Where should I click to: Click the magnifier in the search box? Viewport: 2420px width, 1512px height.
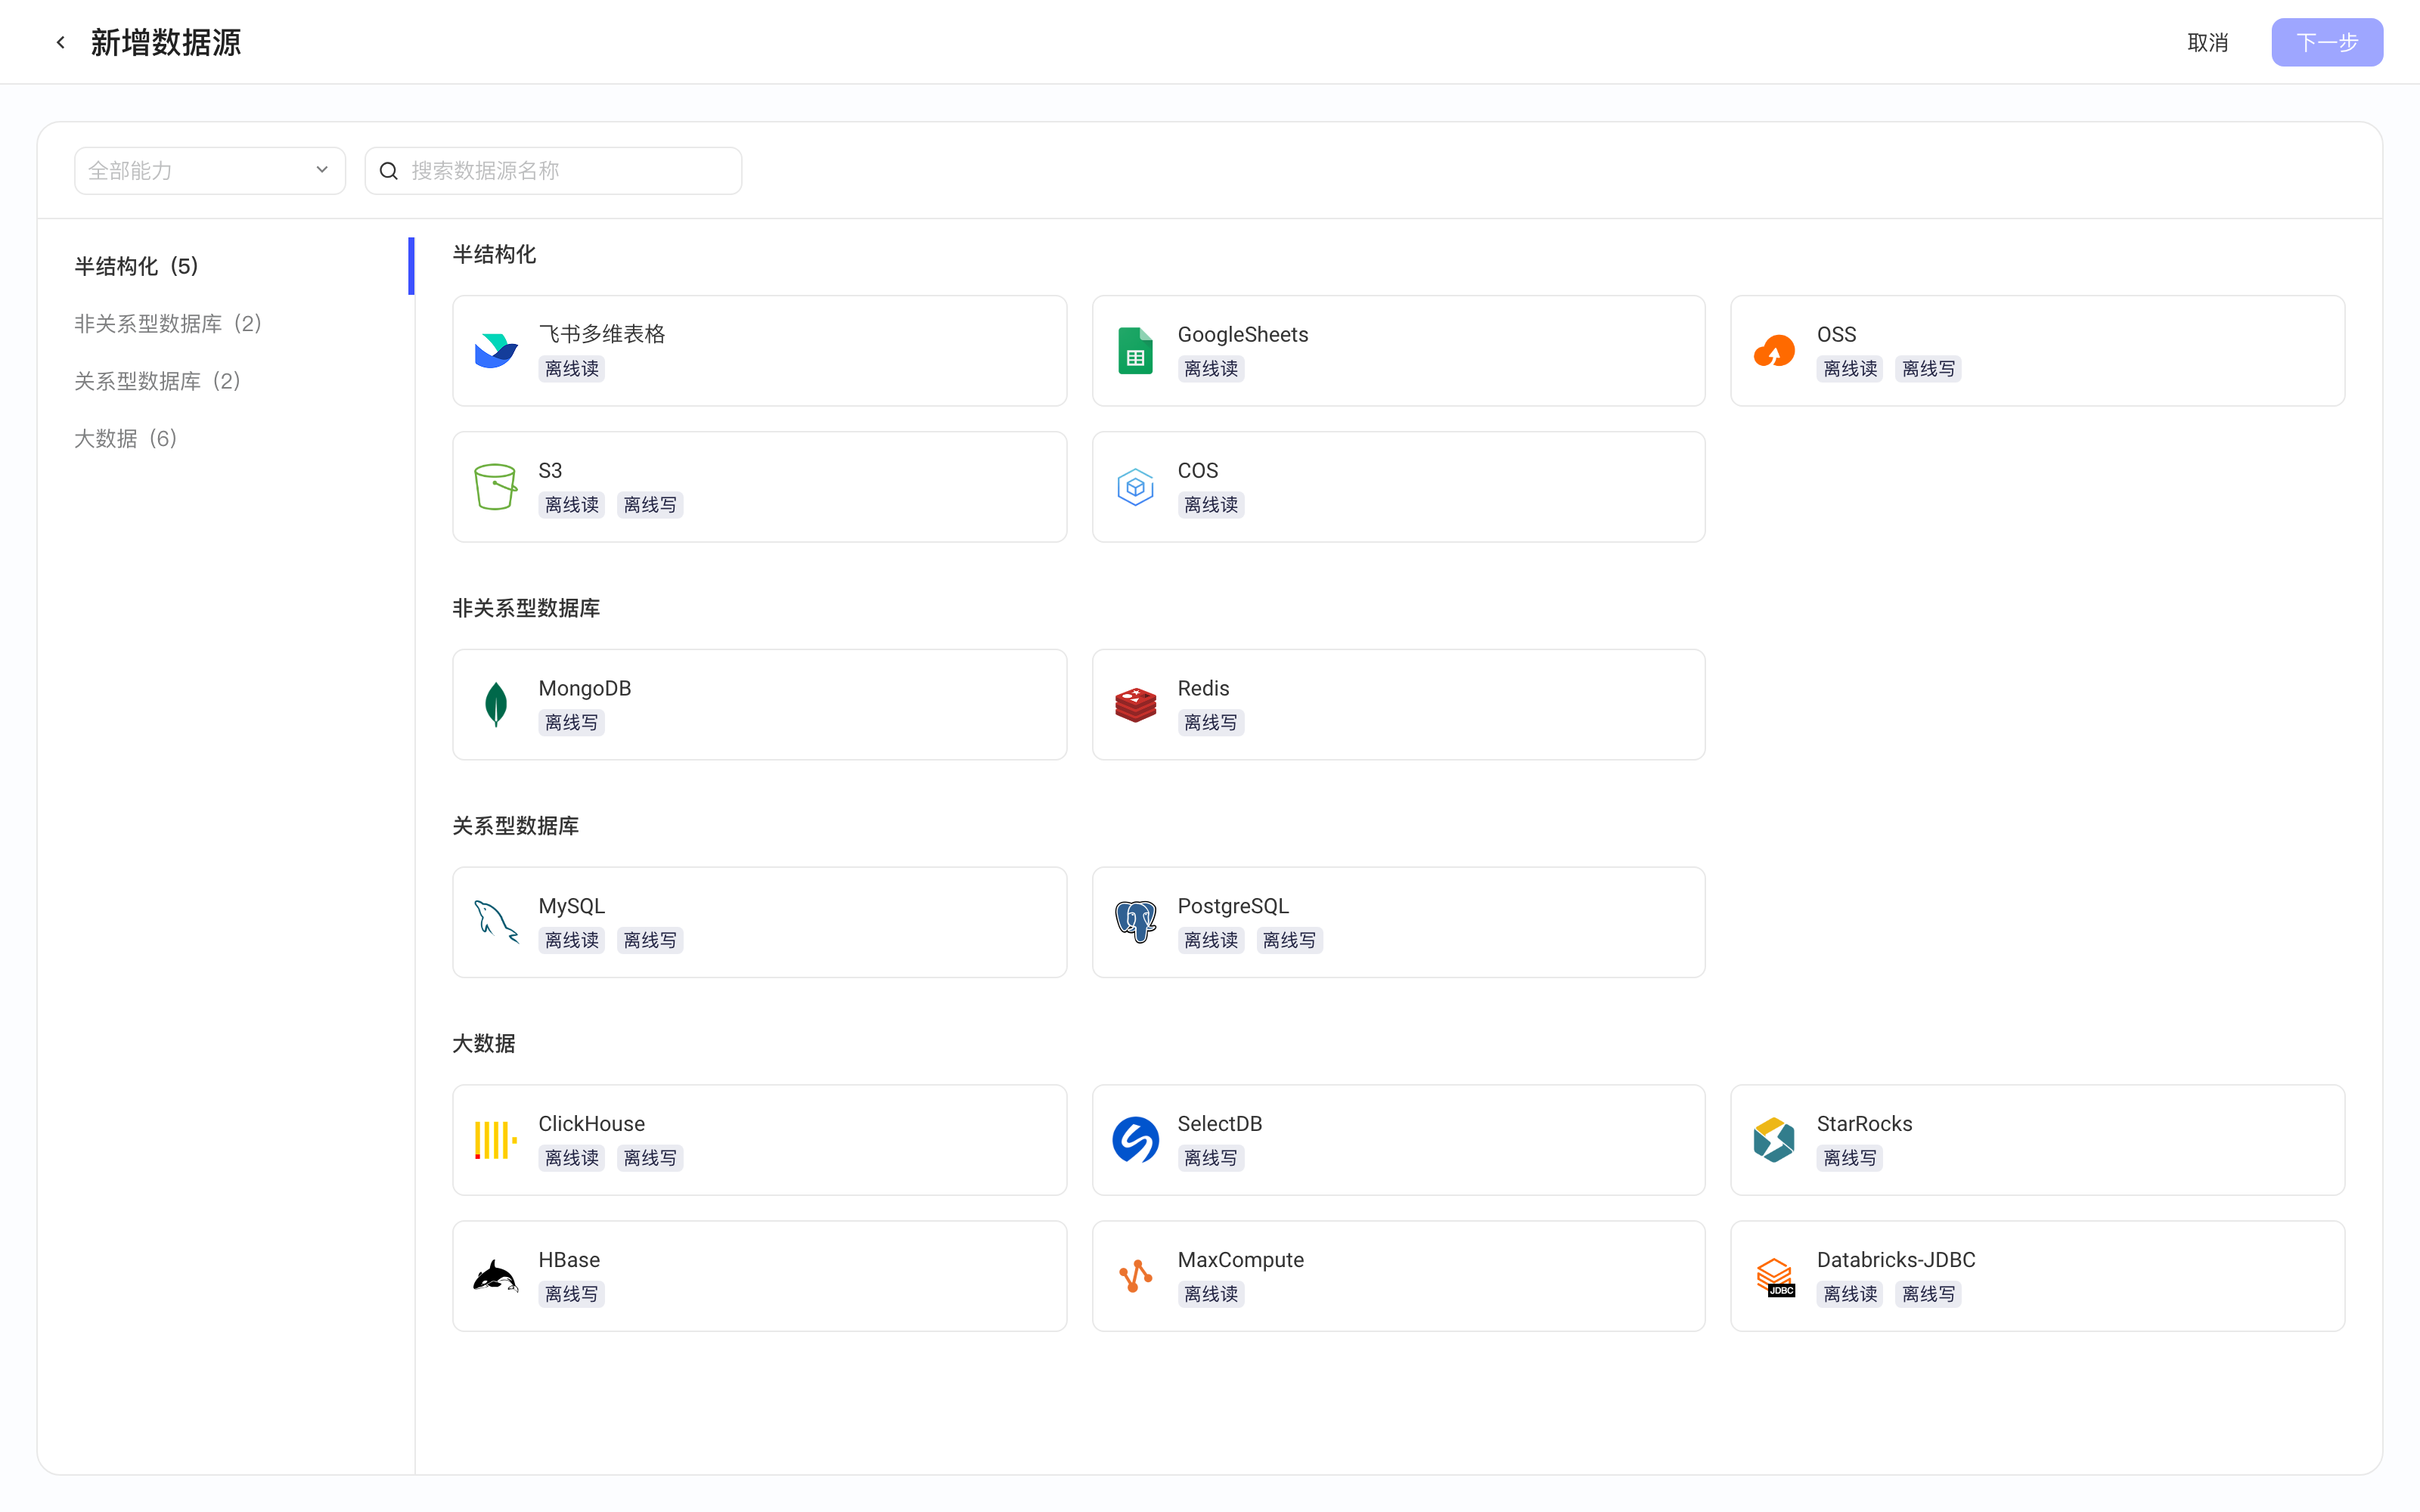(389, 171)
